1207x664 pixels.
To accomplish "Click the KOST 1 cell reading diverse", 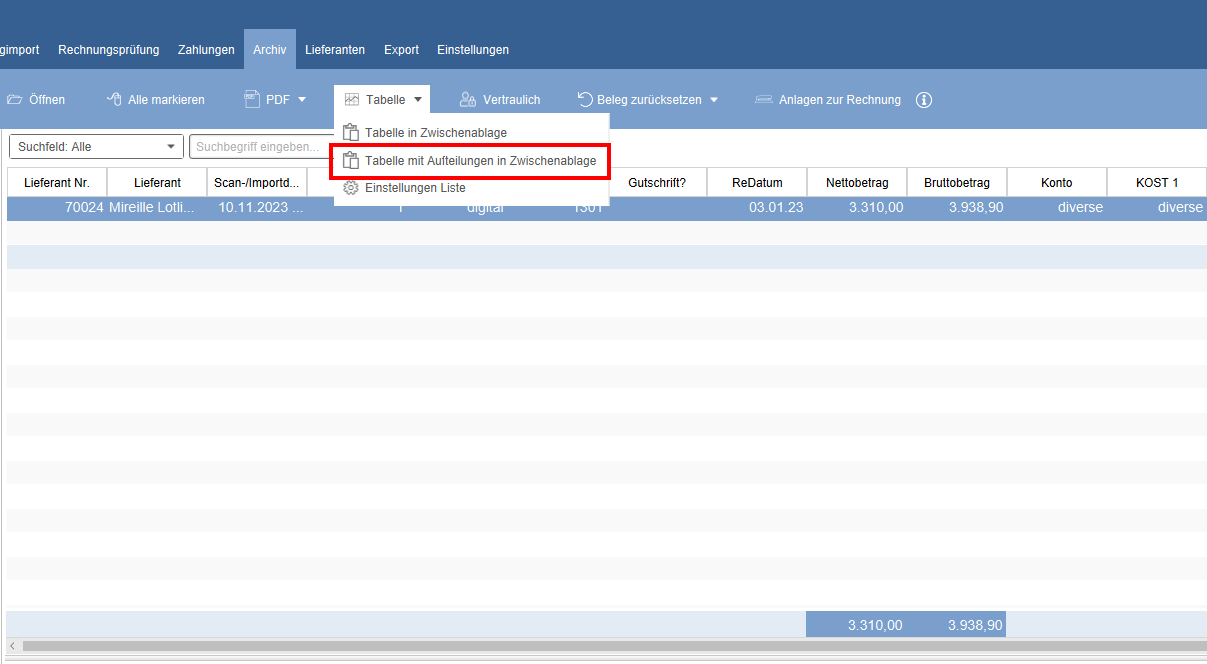I will (x=1157, y=208).
